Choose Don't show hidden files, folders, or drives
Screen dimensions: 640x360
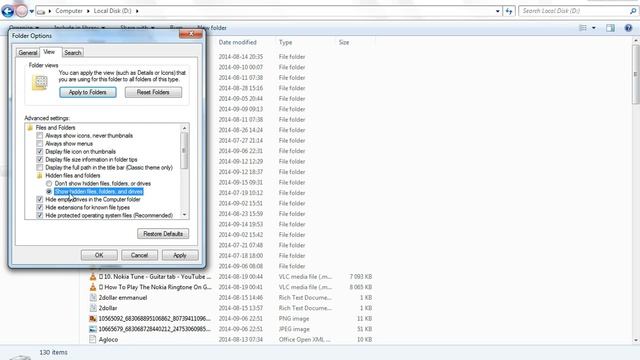pyautogui.click(x=49, y=184)
